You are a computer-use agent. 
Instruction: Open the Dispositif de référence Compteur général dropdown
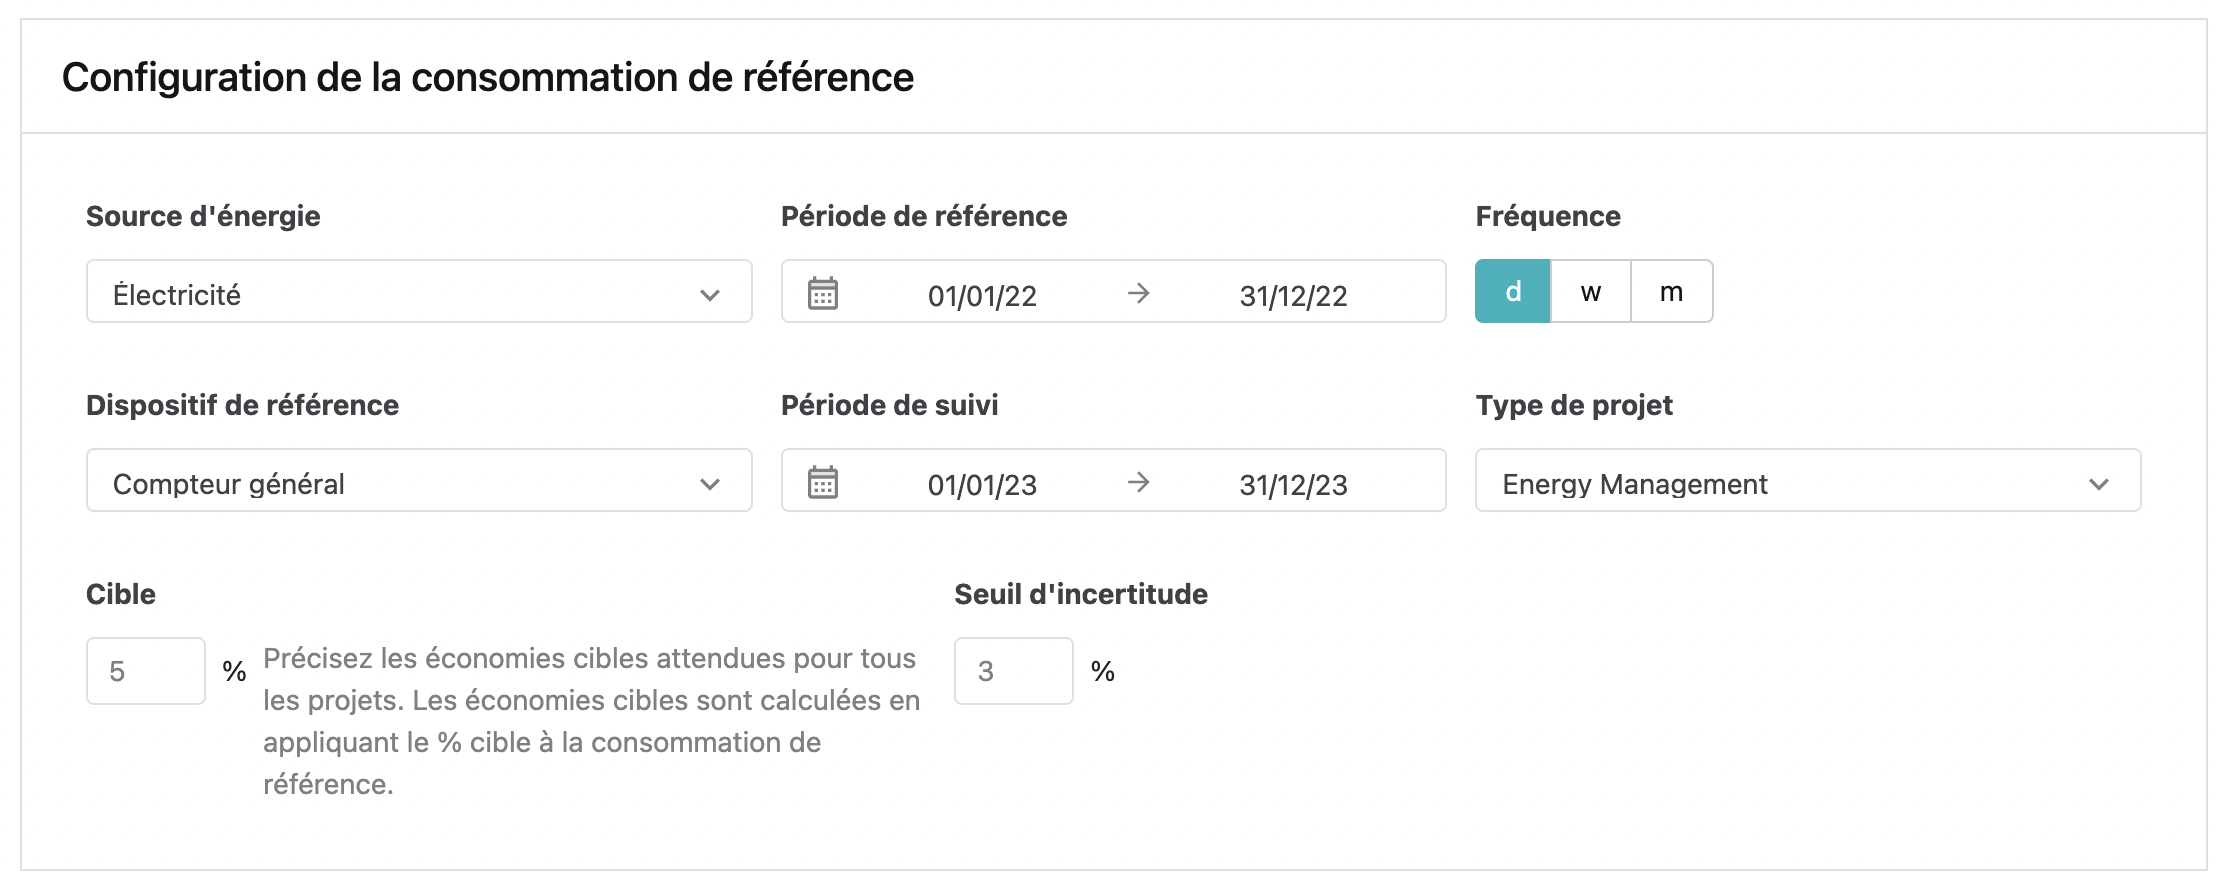pos(419,480)
